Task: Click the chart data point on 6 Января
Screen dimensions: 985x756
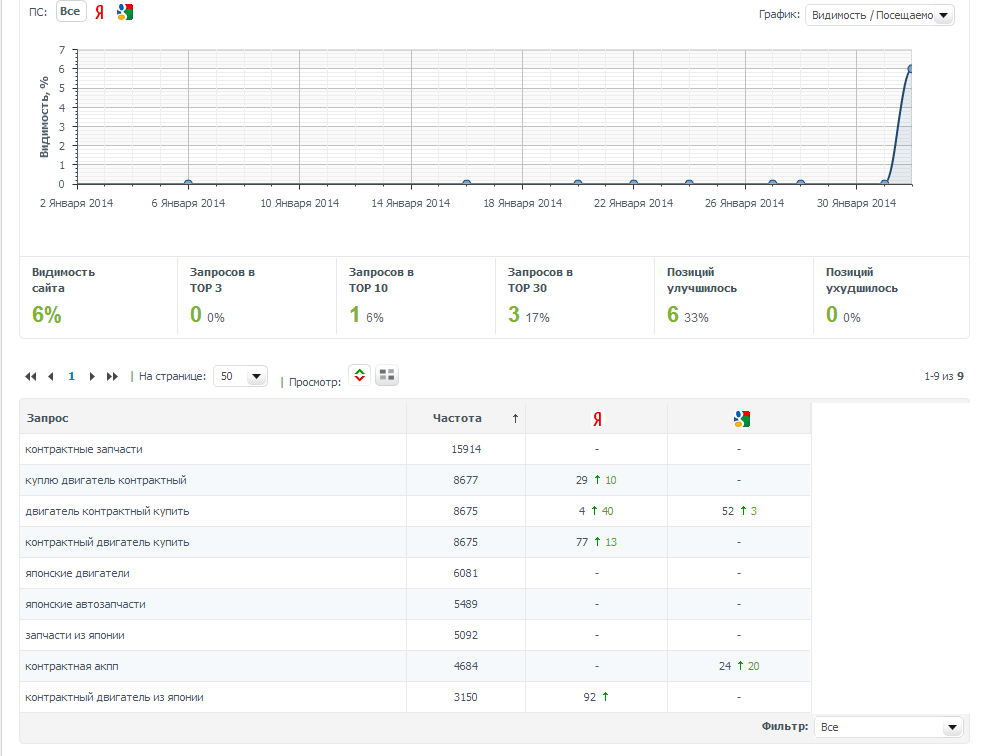Action: click(x=188, y=184)
